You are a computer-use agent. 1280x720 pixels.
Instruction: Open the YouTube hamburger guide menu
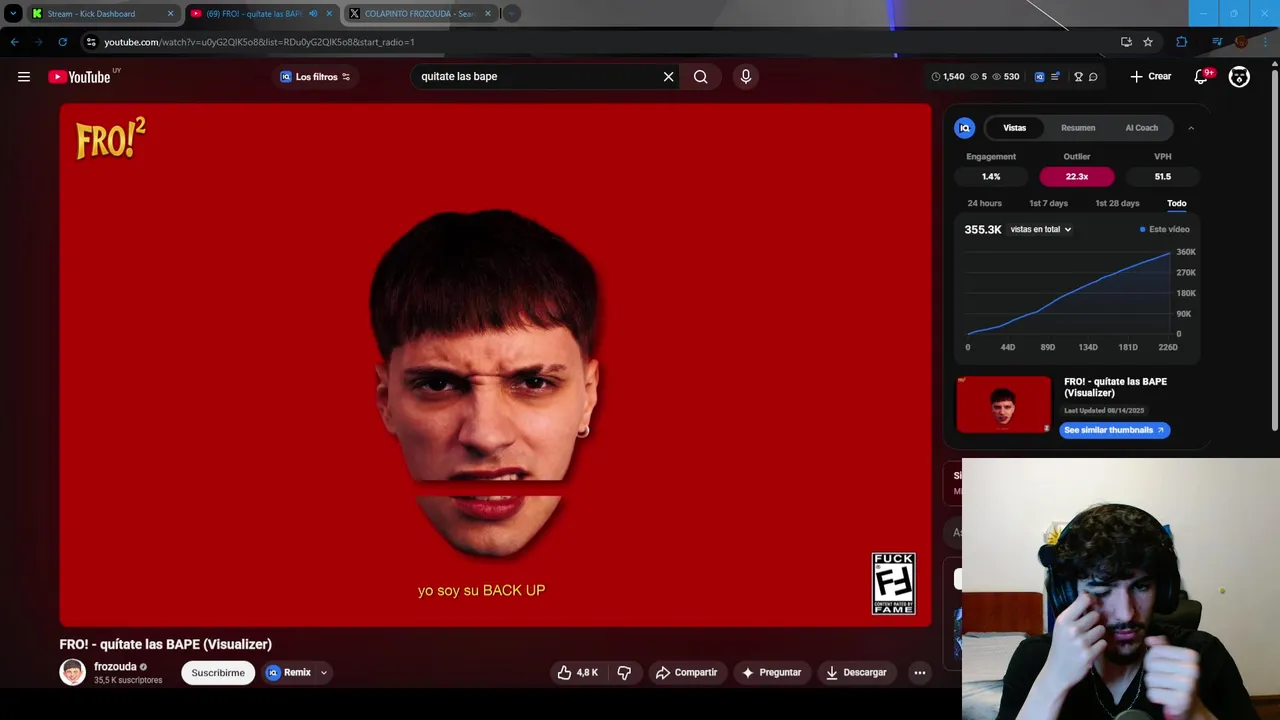point(24,77)
